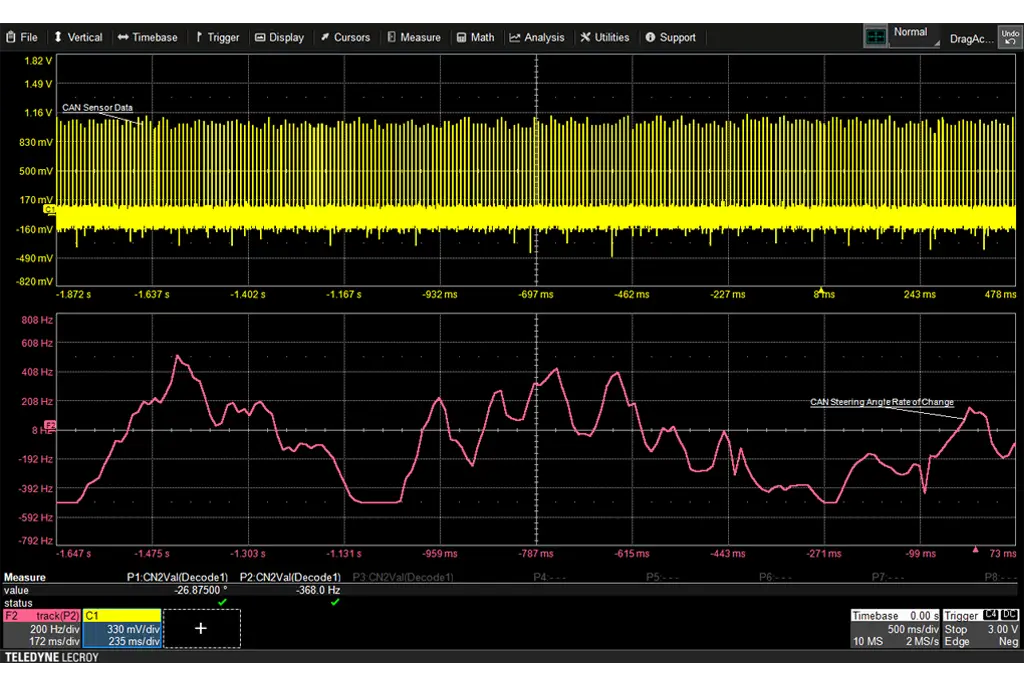Click the Math menu's calculator icon

tap(461, 37)
